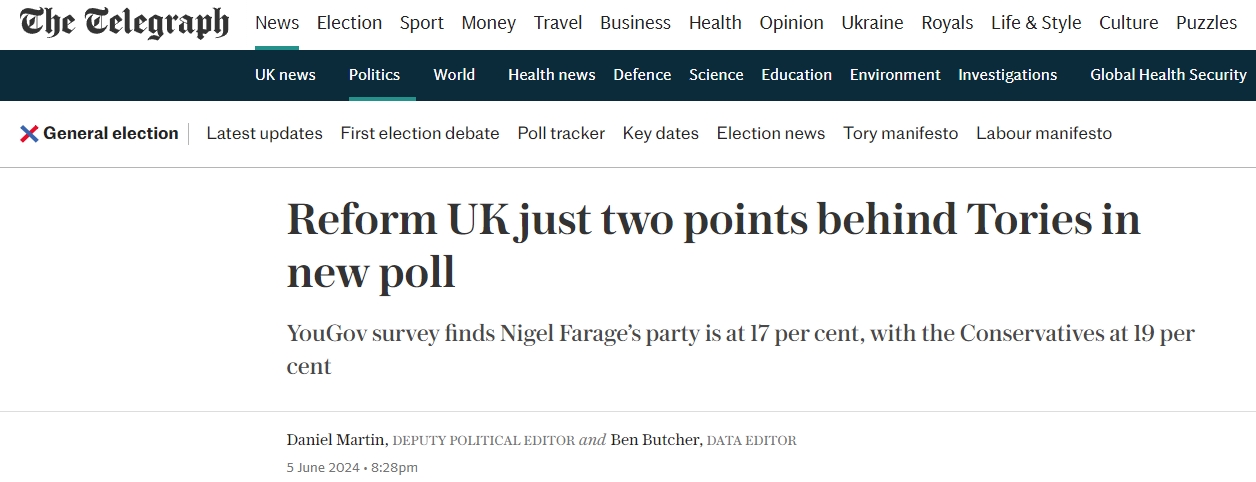This screenshot has width=1256, height=482.
Task: Open the Poll tracker
Action: [561, 133]
